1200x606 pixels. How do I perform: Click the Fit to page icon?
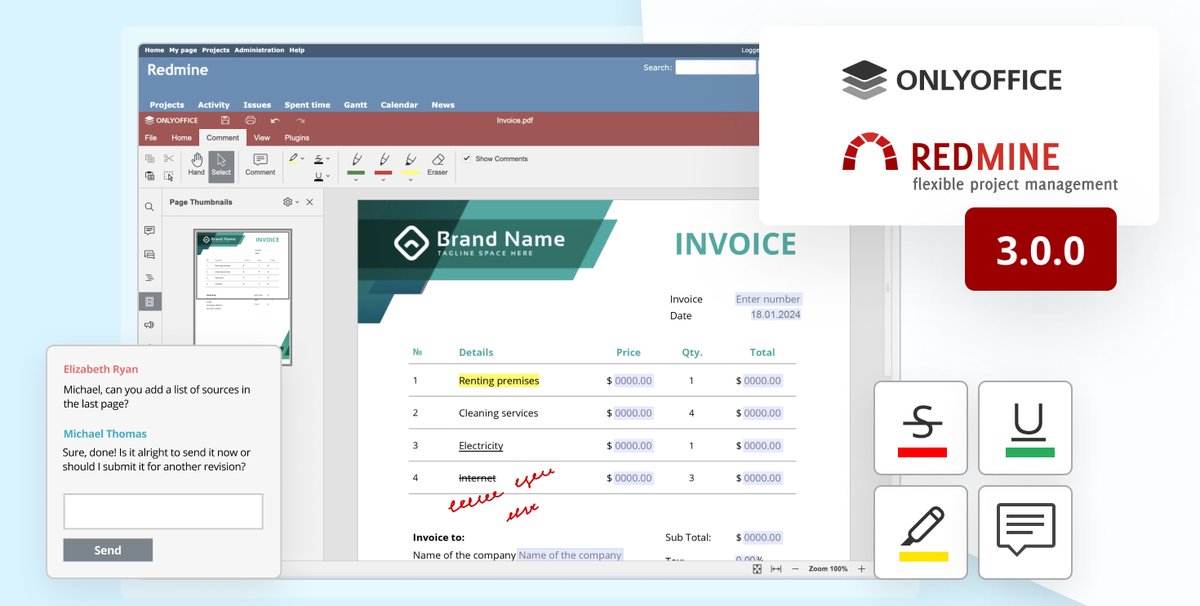click(757, 569)
